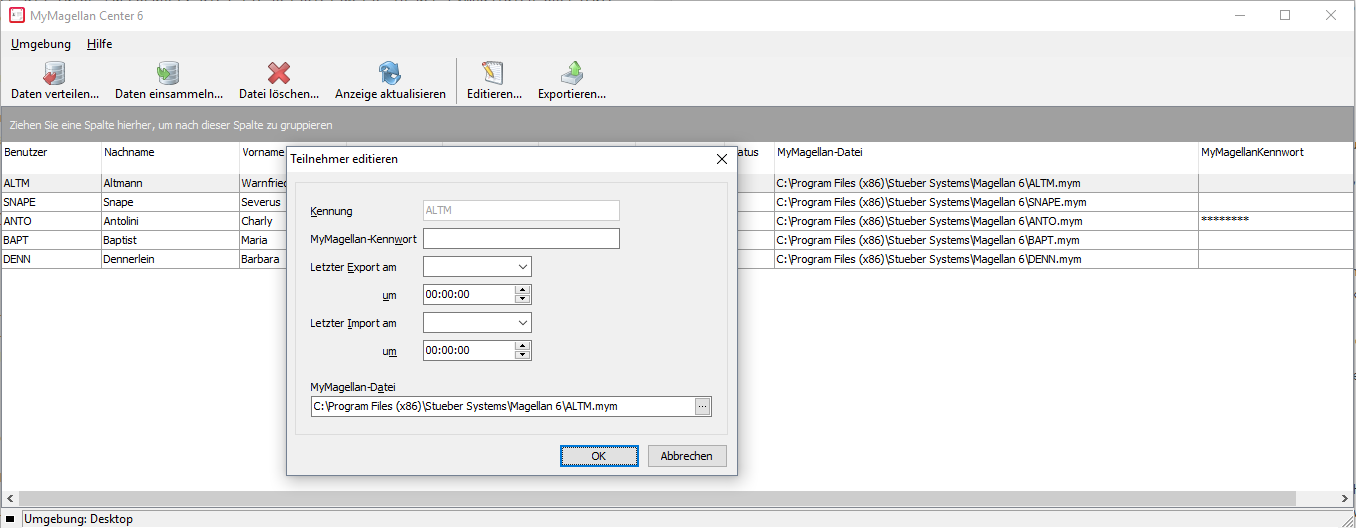Screen dimensions: 1356x528
Task: Click the Daten verteilen toolbar icon
Action: [54, 73]
